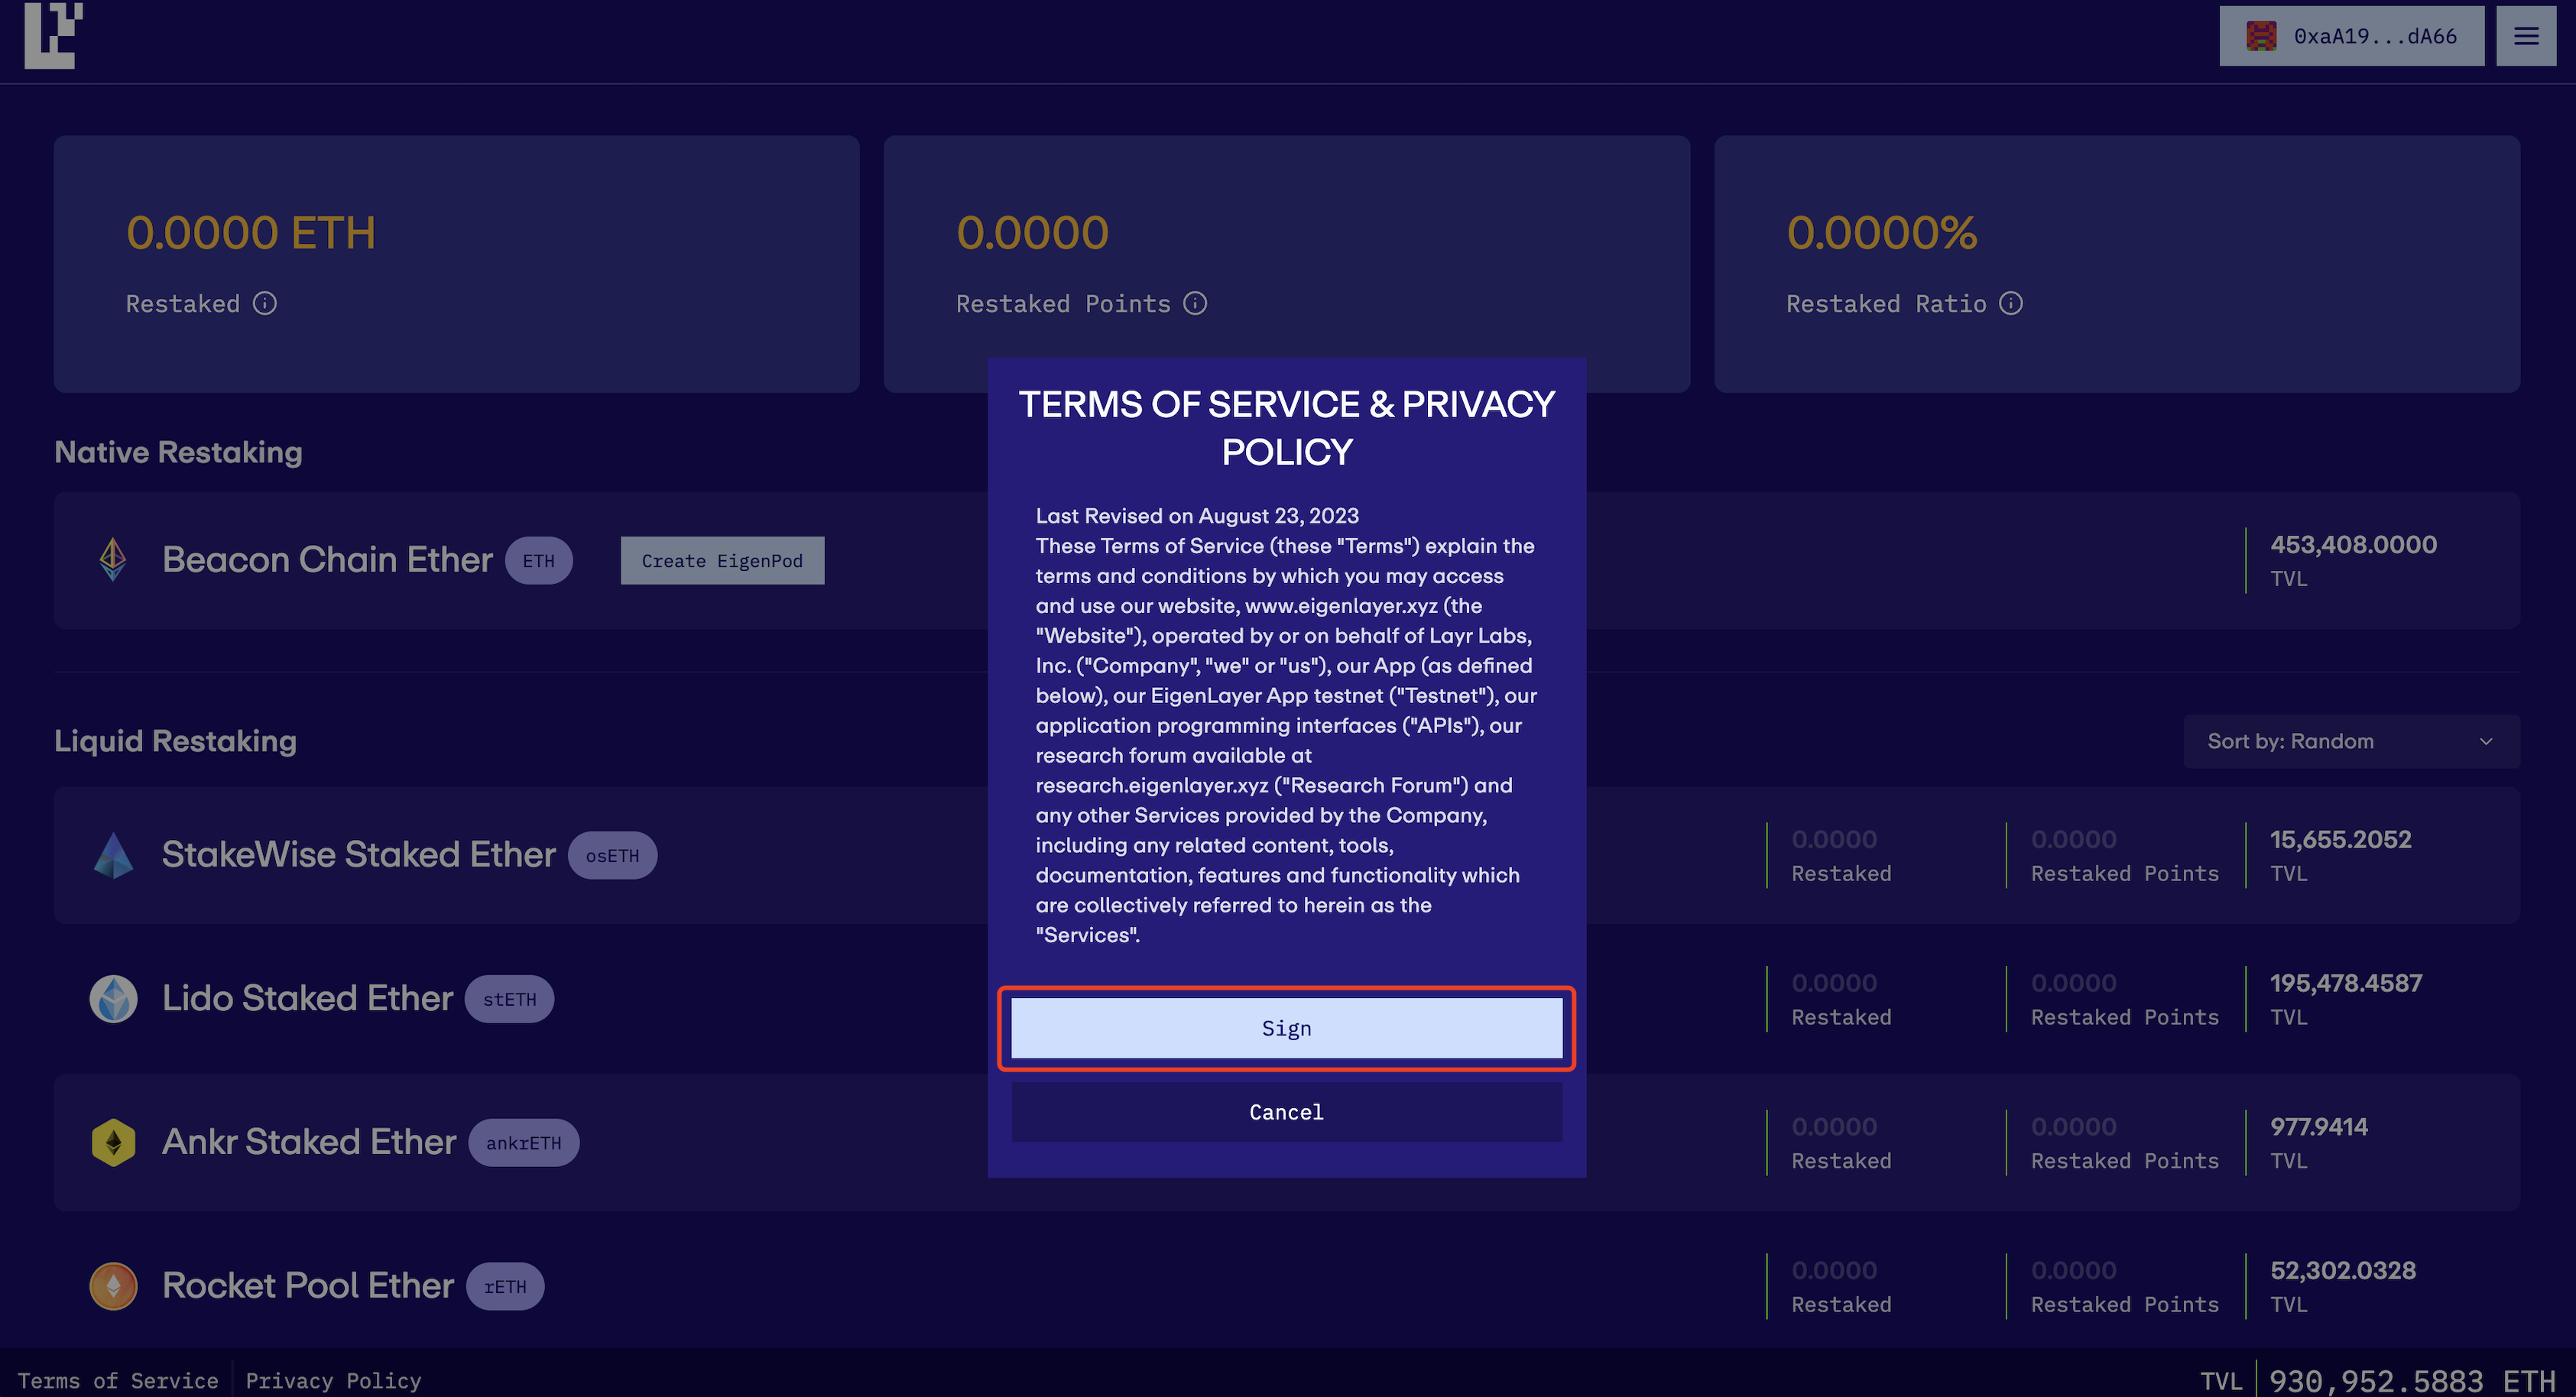Click the Rocket Pool Ether token icon

(113, 1285)
